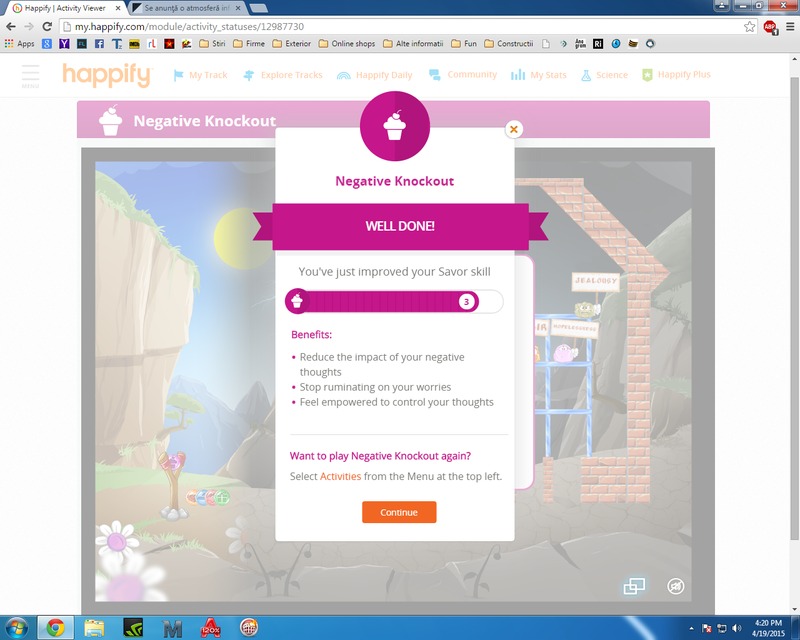Open the RI bookmark icon
The image size is (800, 640).
coord(598,44)
